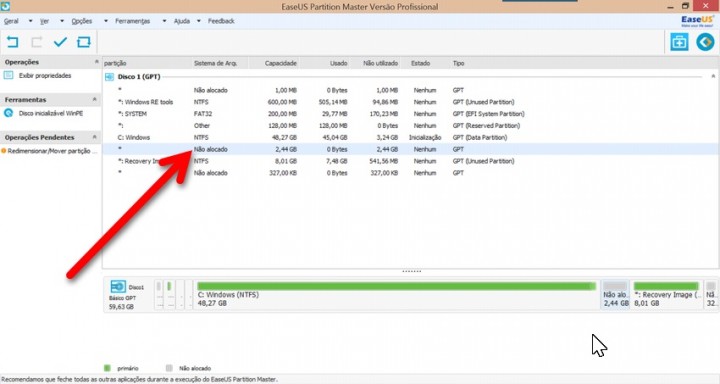Viewport: 720px width, 384px height.
Task: Sort by Tipo column header
Action: click(459, 63)
